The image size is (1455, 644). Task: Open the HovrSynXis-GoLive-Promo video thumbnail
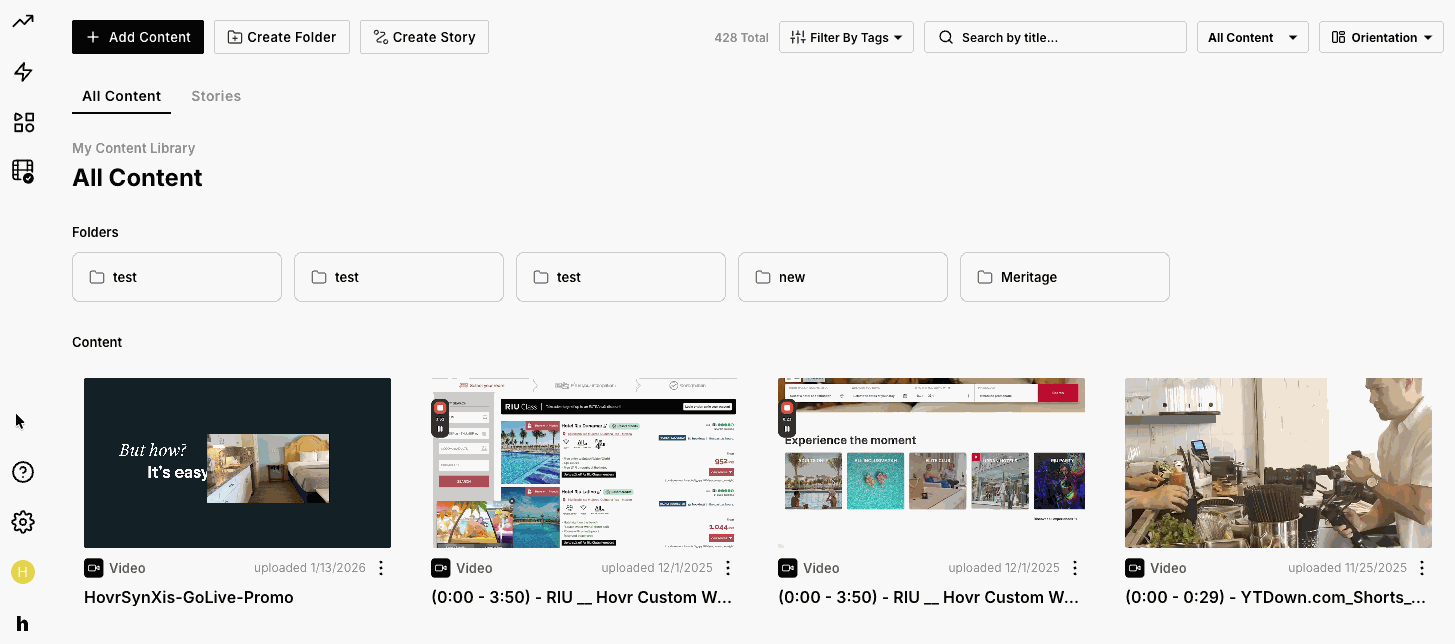237,462
